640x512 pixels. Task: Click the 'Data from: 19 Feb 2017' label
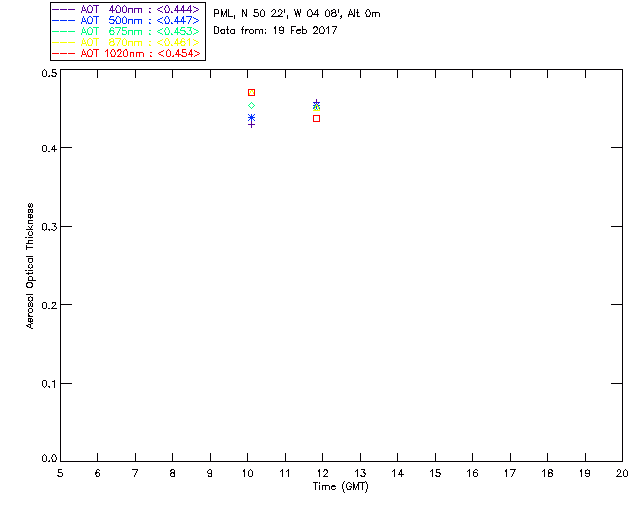(x=275, y=30)
